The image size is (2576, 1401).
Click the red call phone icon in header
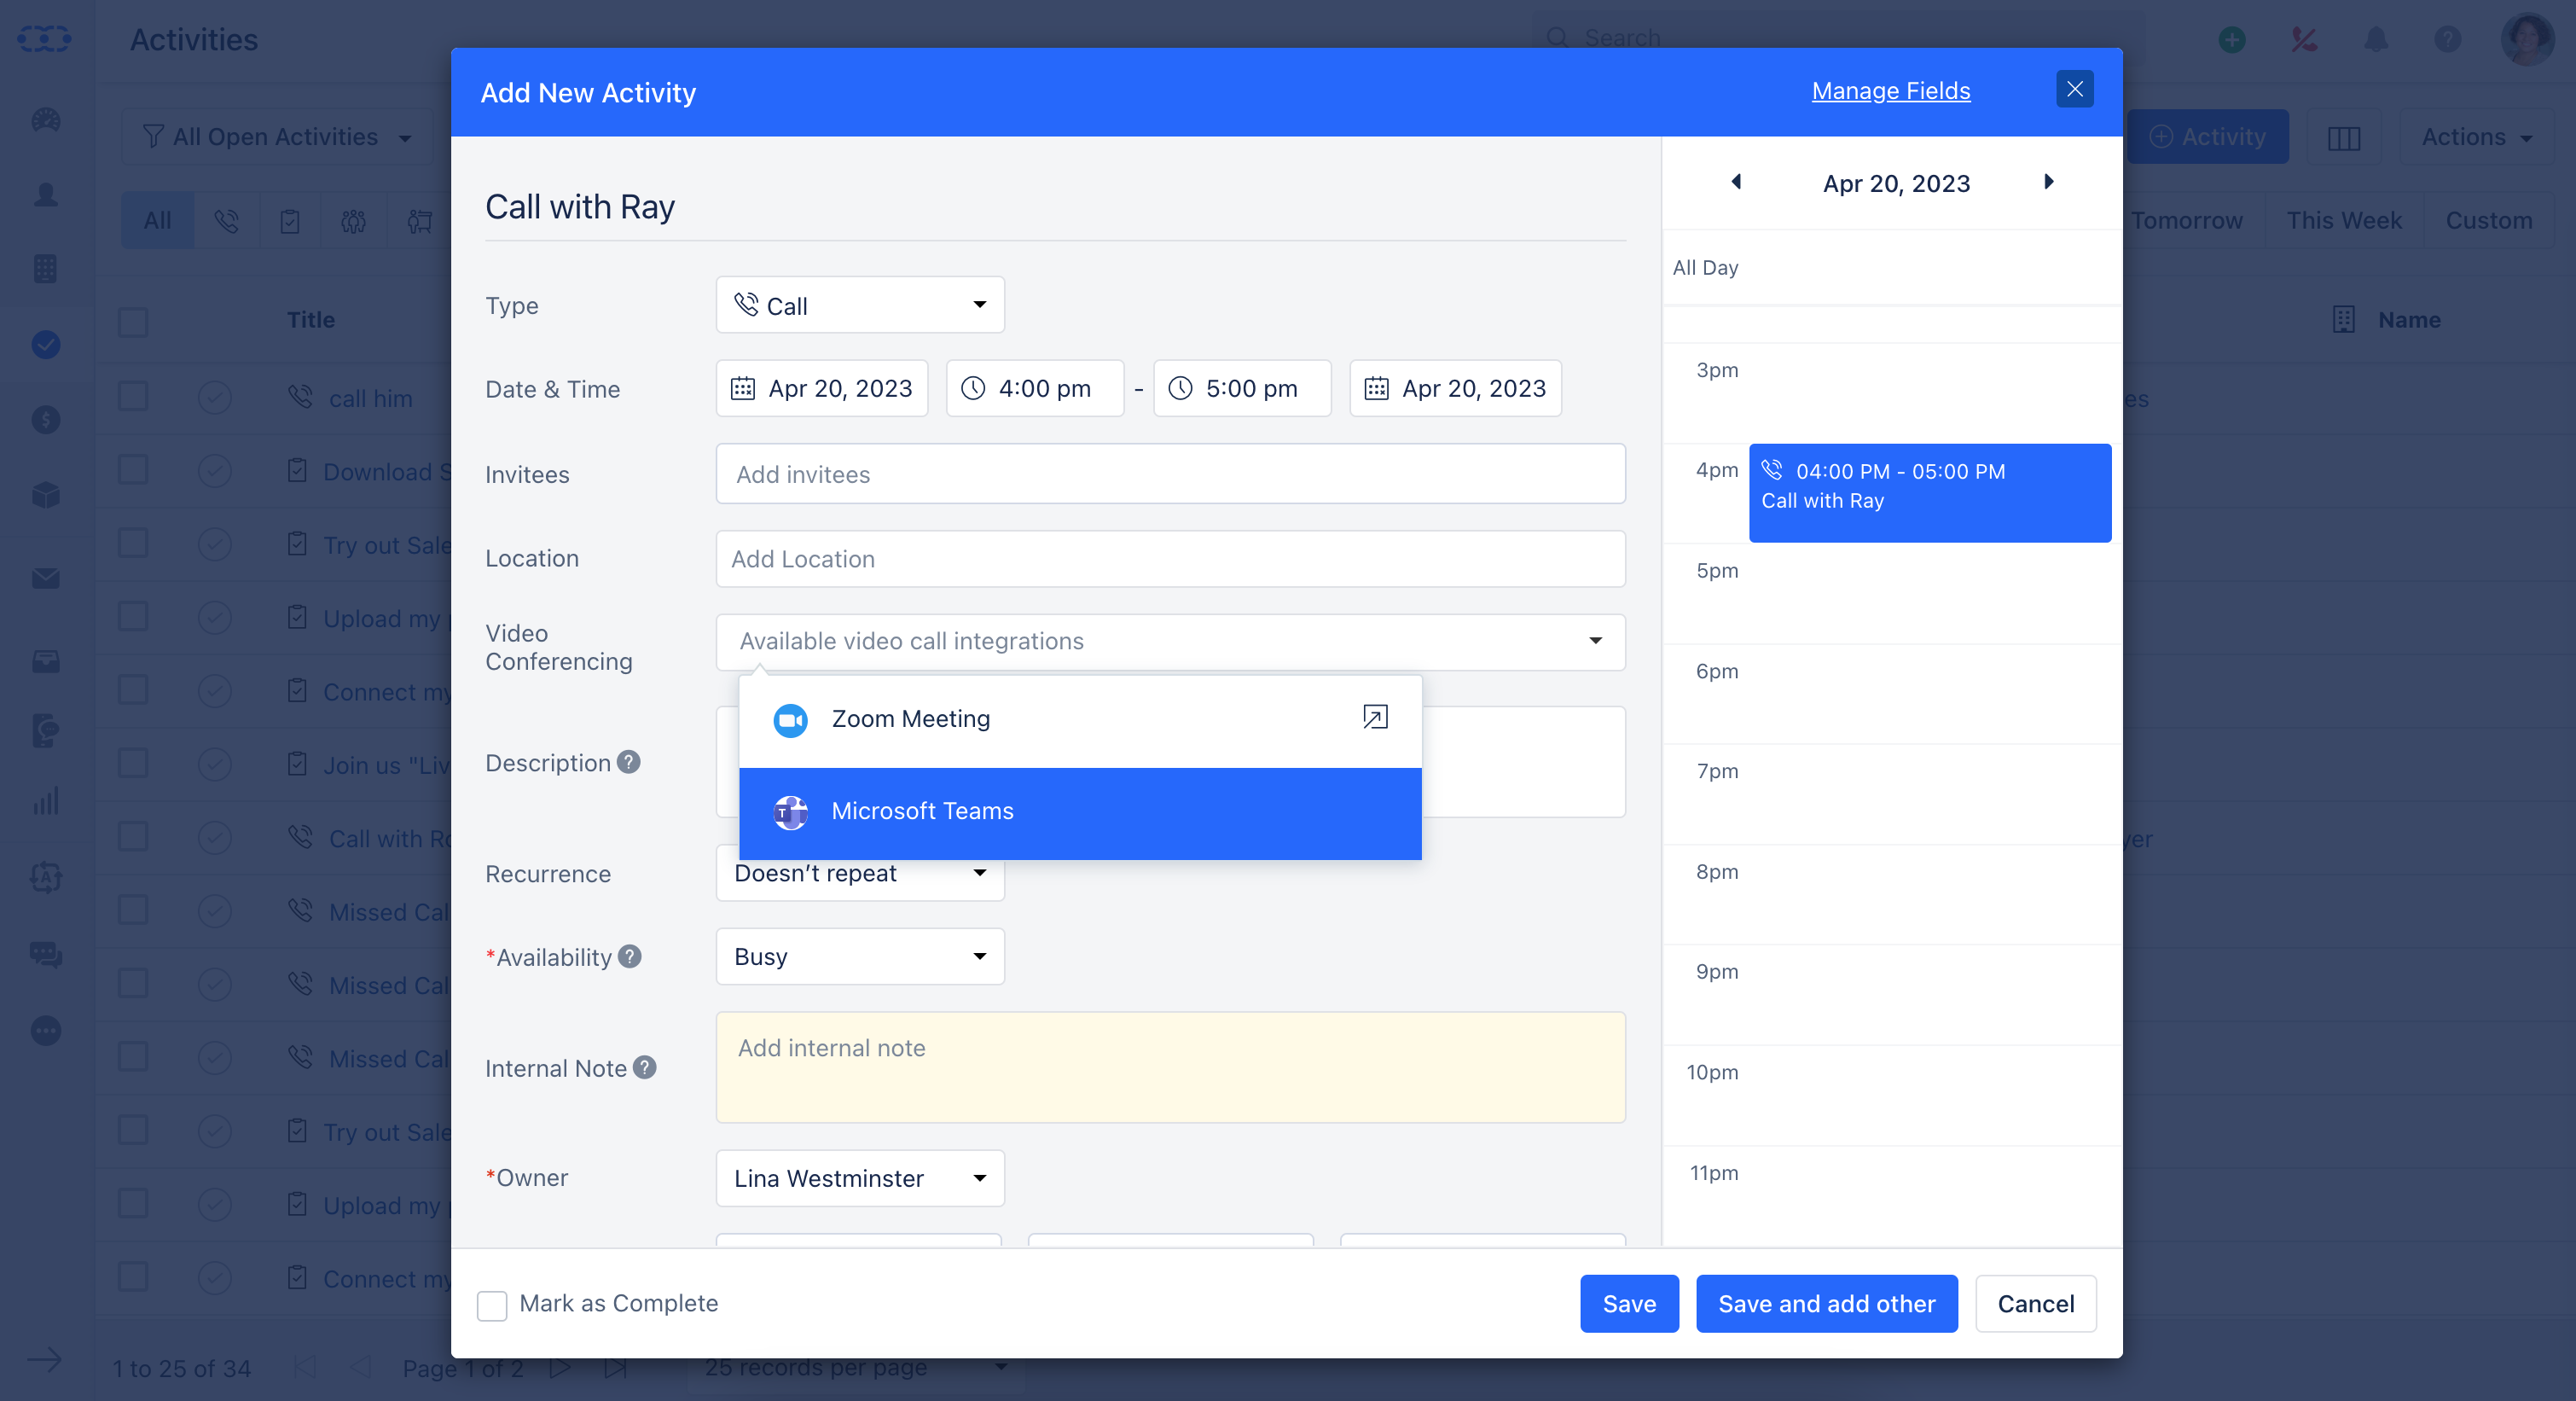[2304, 39]
